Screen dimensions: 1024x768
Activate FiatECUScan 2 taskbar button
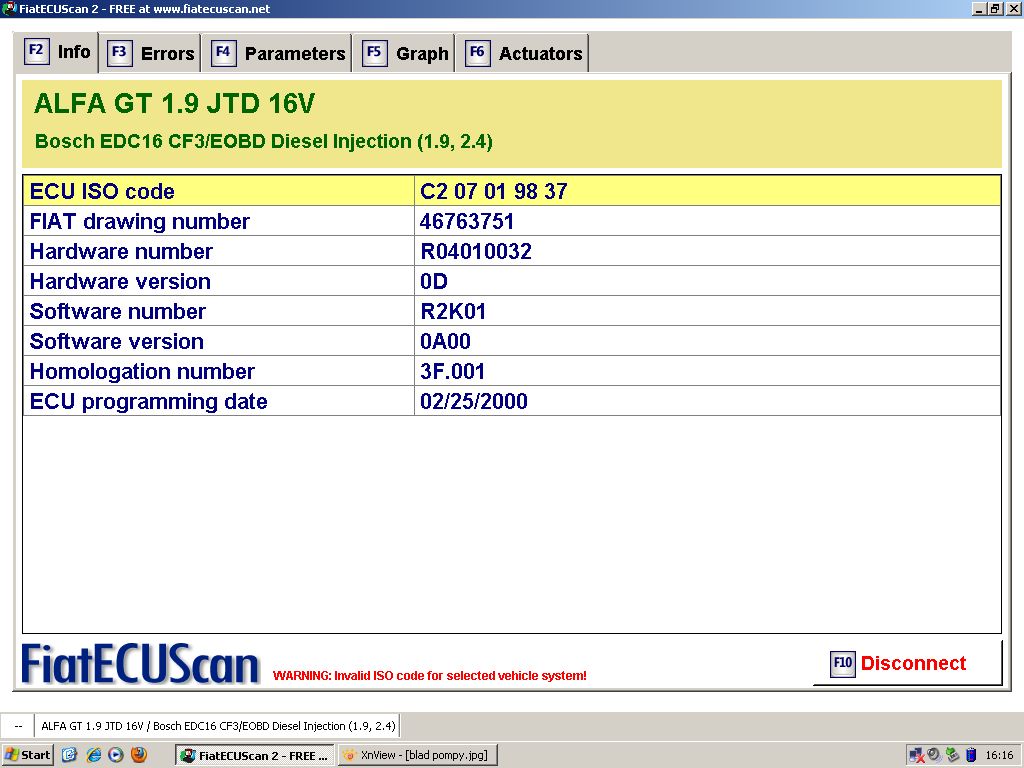click(255, 755)
